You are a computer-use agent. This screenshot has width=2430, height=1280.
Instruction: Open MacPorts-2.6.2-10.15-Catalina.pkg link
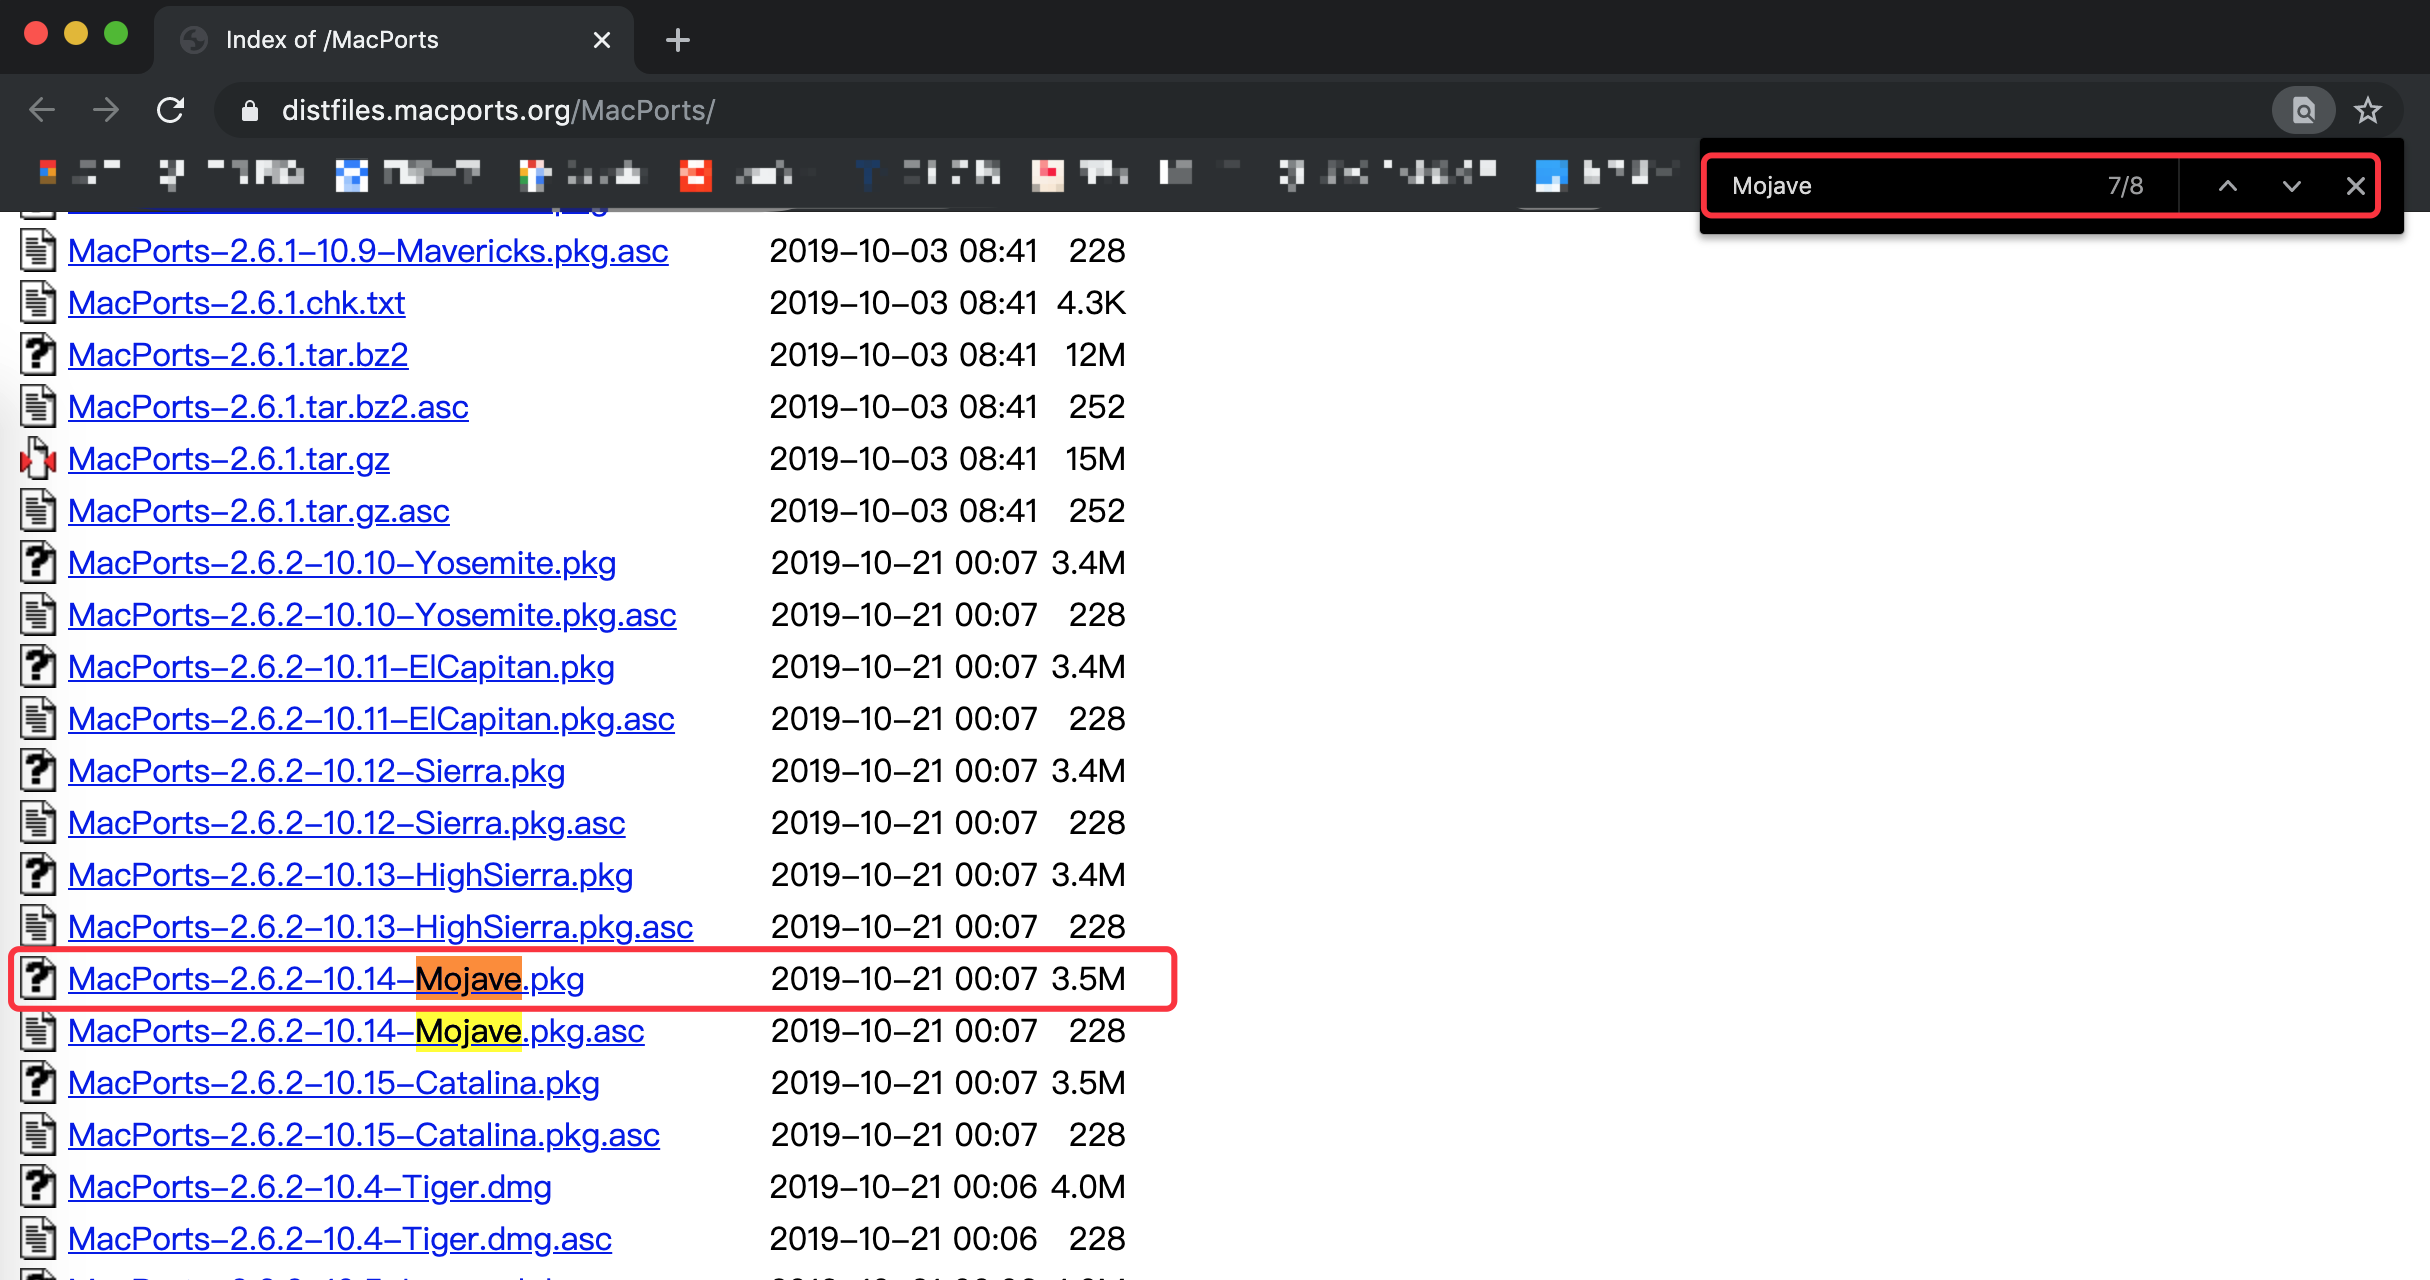pyautogui.click(x=333, y=1083)
